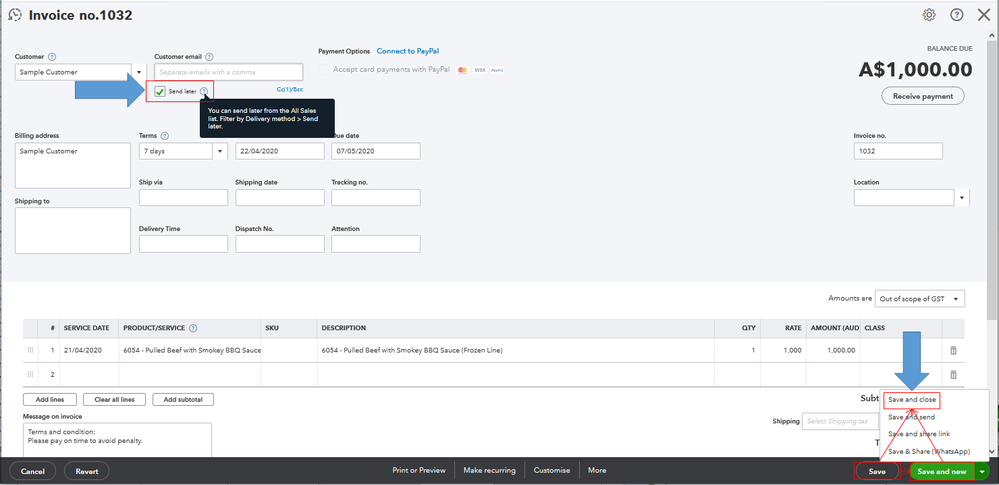Toggle the Send later checkbox

(x=160, y=92)
